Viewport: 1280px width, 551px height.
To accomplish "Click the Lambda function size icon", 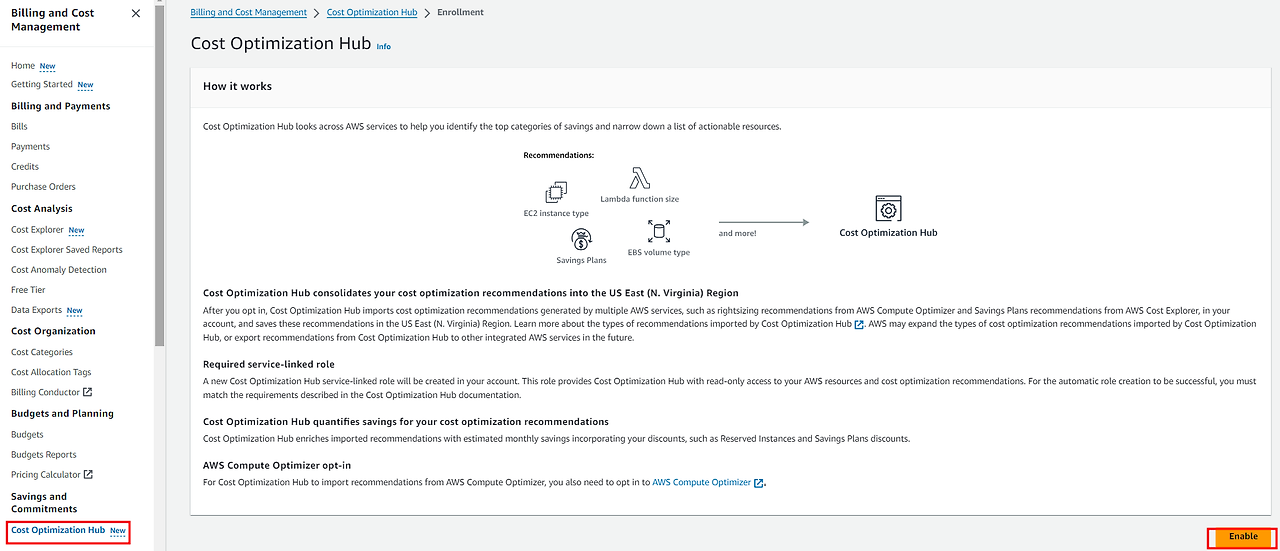I will tap(640, 179).
